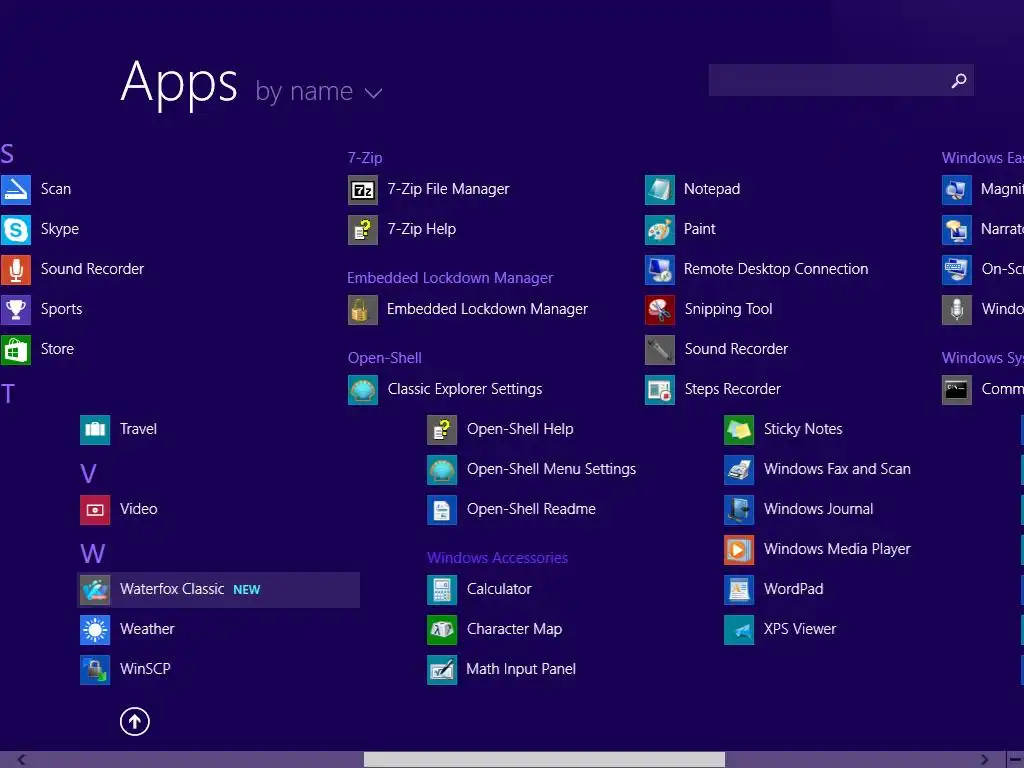Launch the Sticky Notes icon
This screenshot has width=1024, height=768.
pos(739,429)
